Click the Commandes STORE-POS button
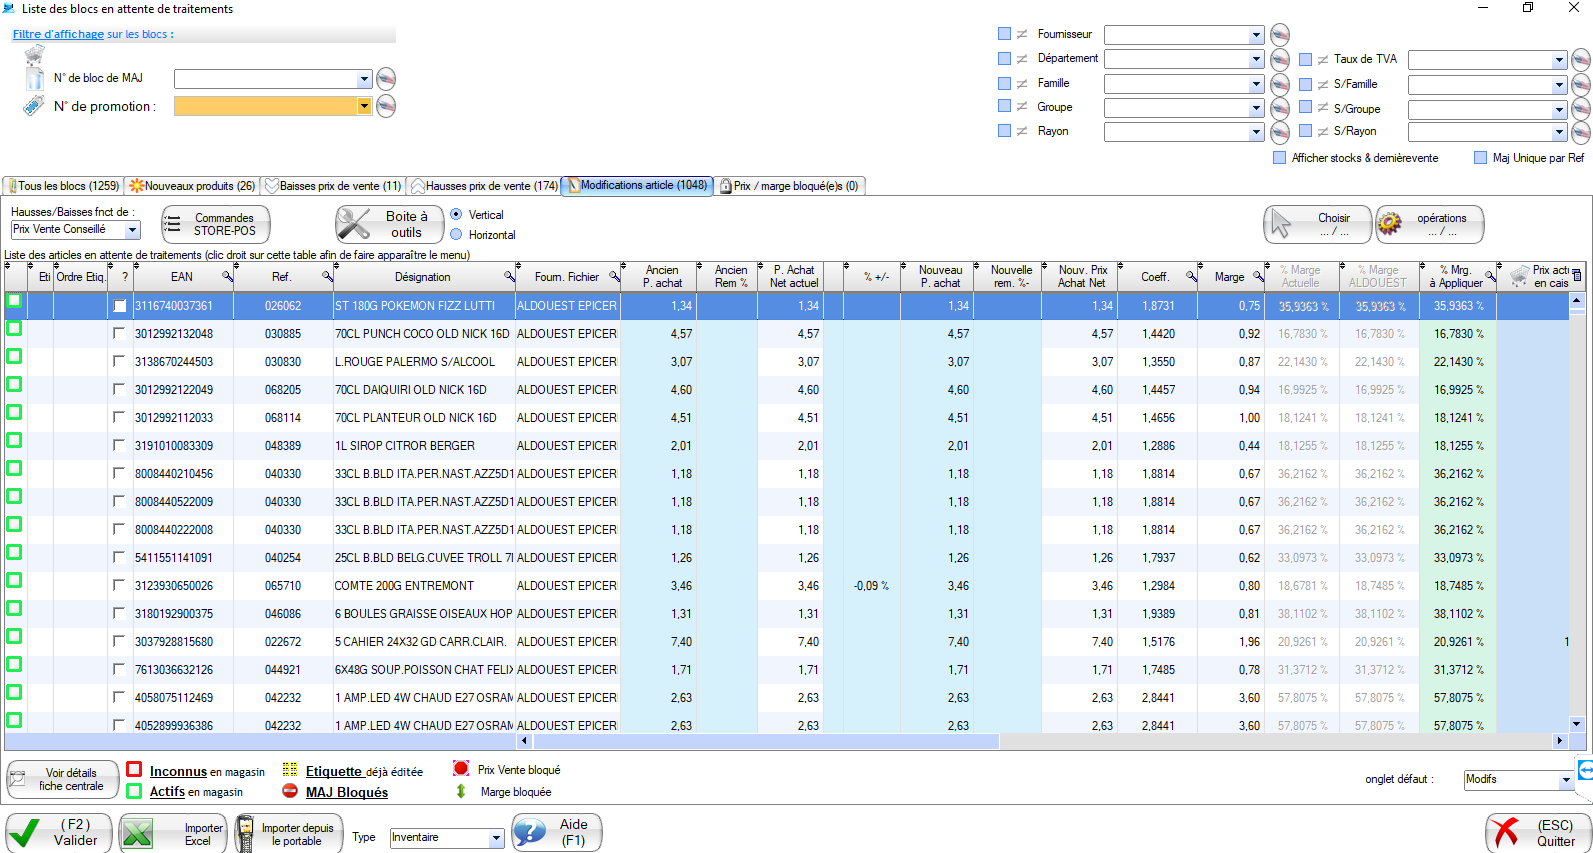The height and width of the screenshot is (853, 1593). coord(216,224)
